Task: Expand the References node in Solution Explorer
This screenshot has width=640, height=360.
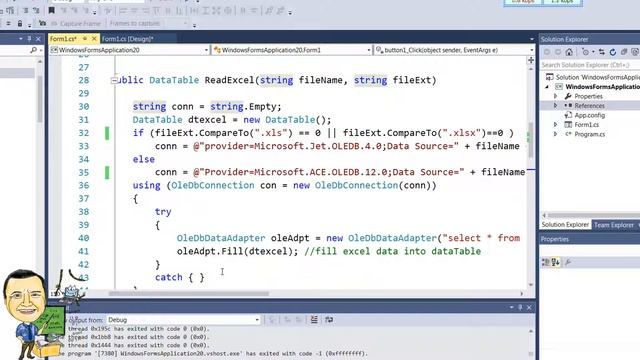Action: pyautogui.click(x=556, y=105)
